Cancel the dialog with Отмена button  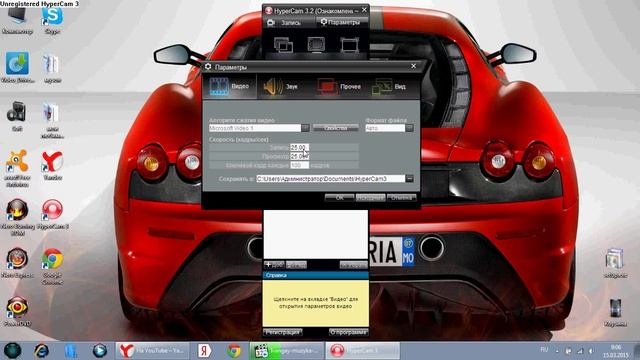click(x=401, y=198)
